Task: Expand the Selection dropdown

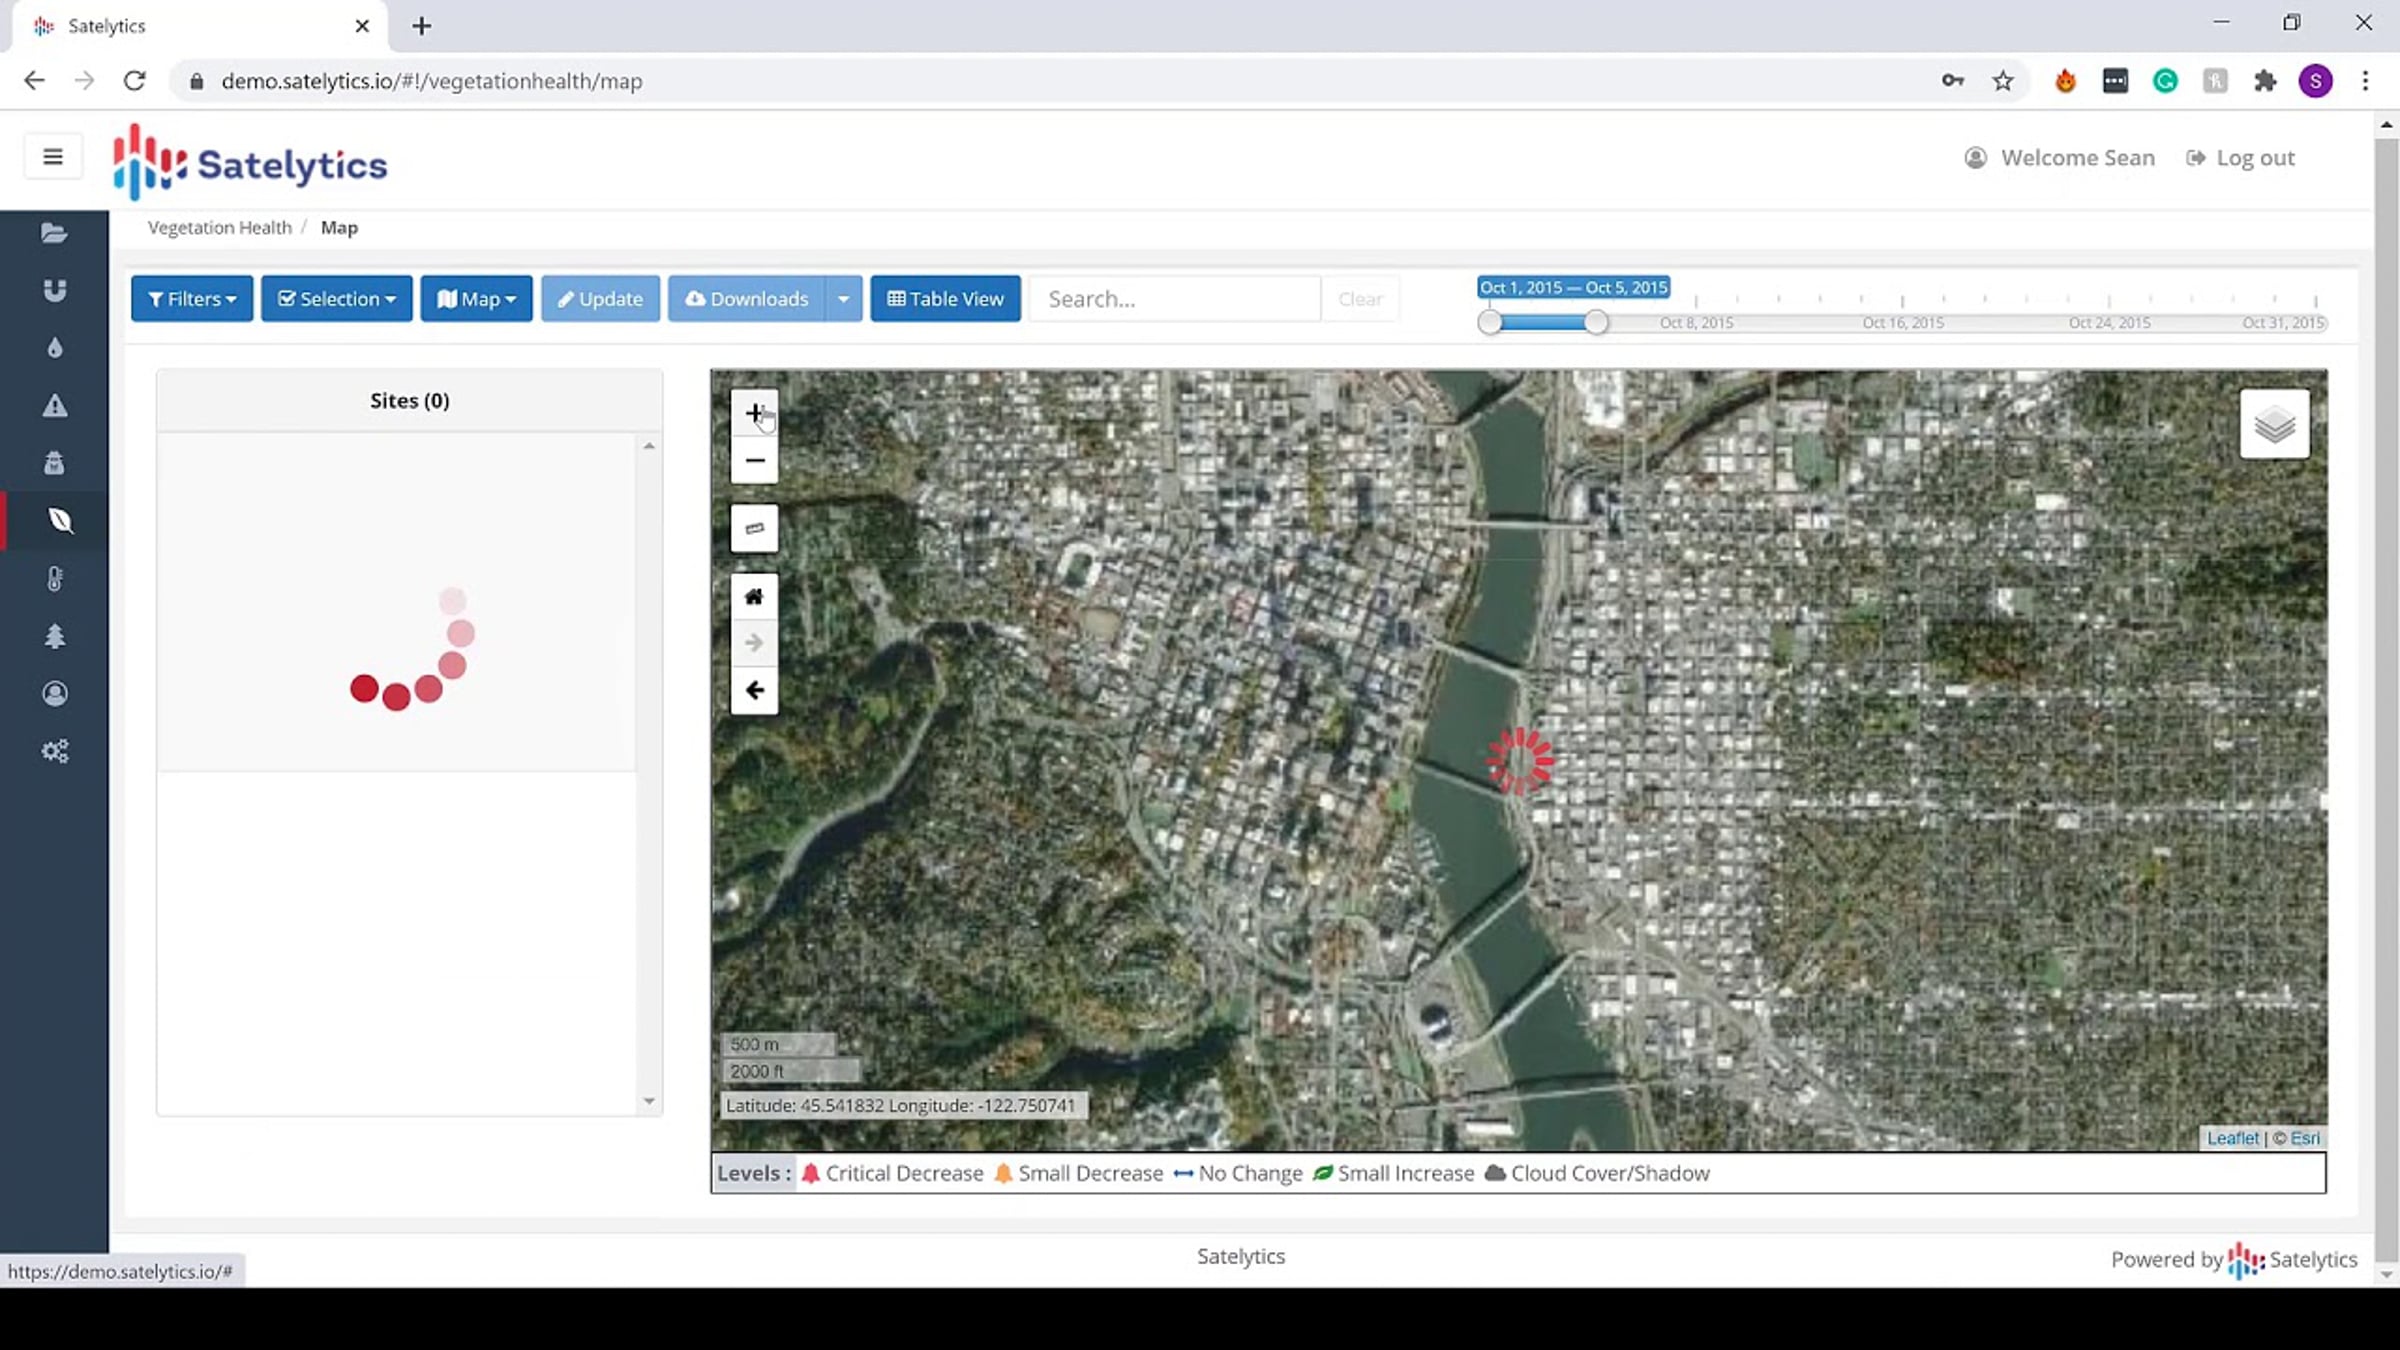Action: coord(337,299)
